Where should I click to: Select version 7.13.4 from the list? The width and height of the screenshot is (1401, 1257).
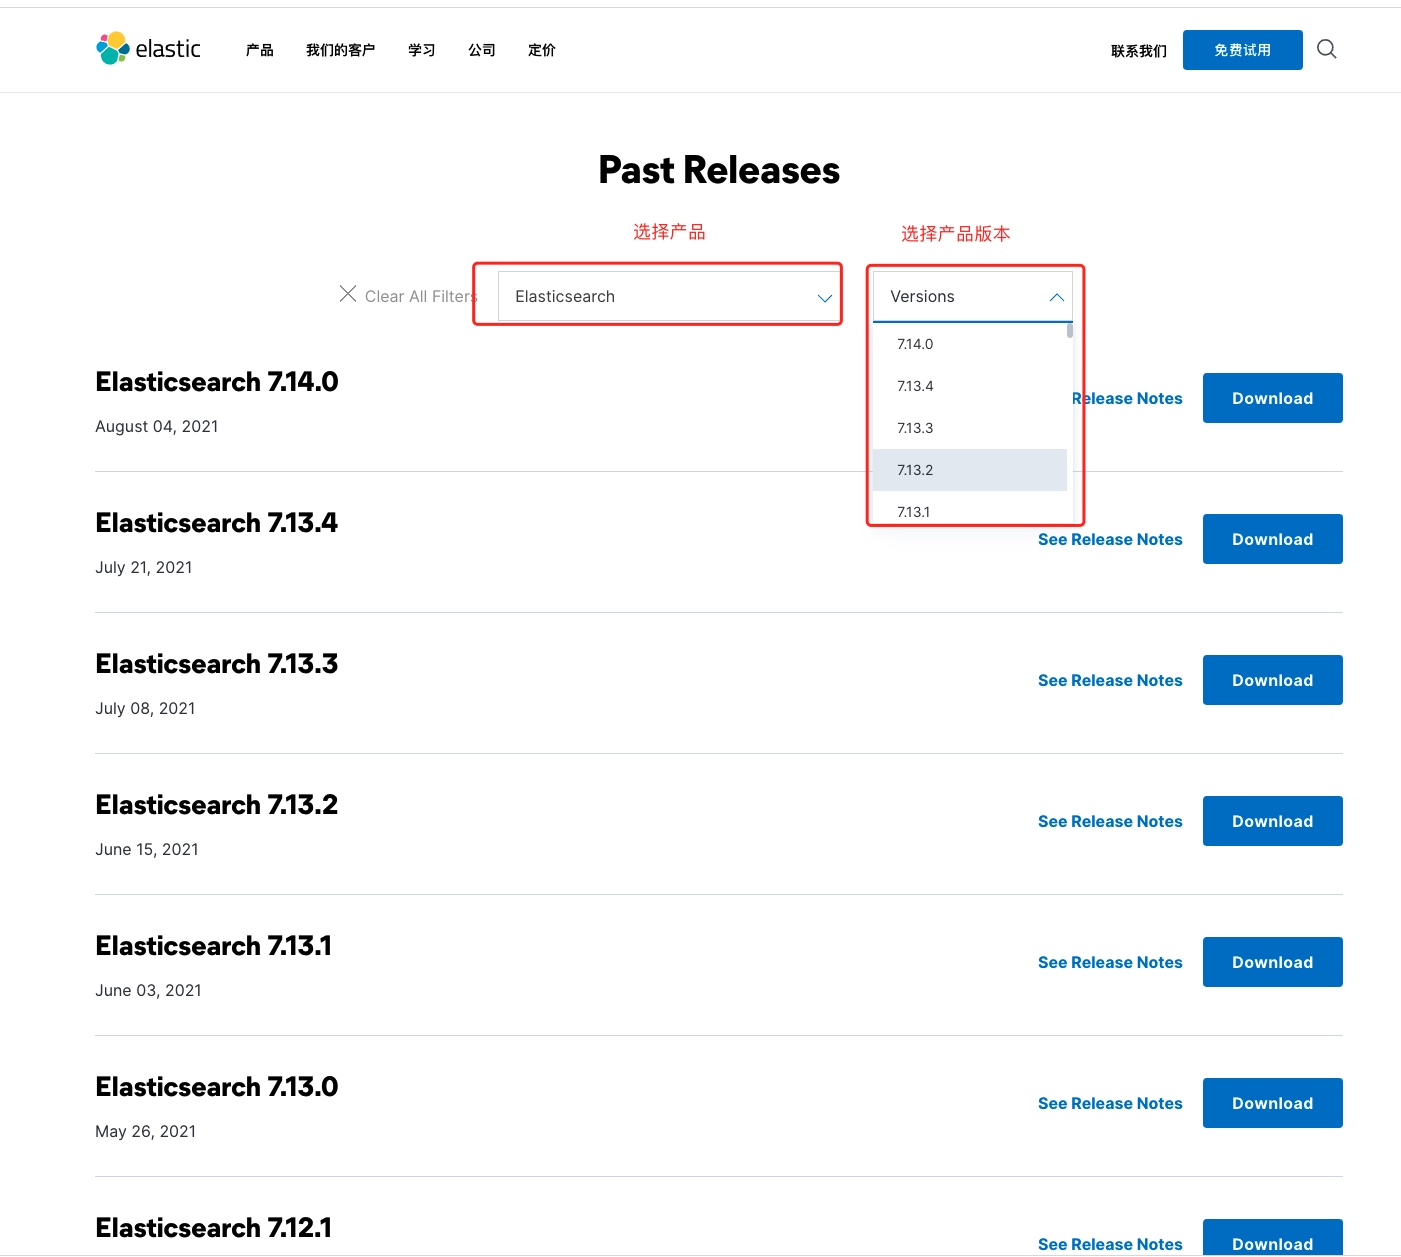[970, 386]
